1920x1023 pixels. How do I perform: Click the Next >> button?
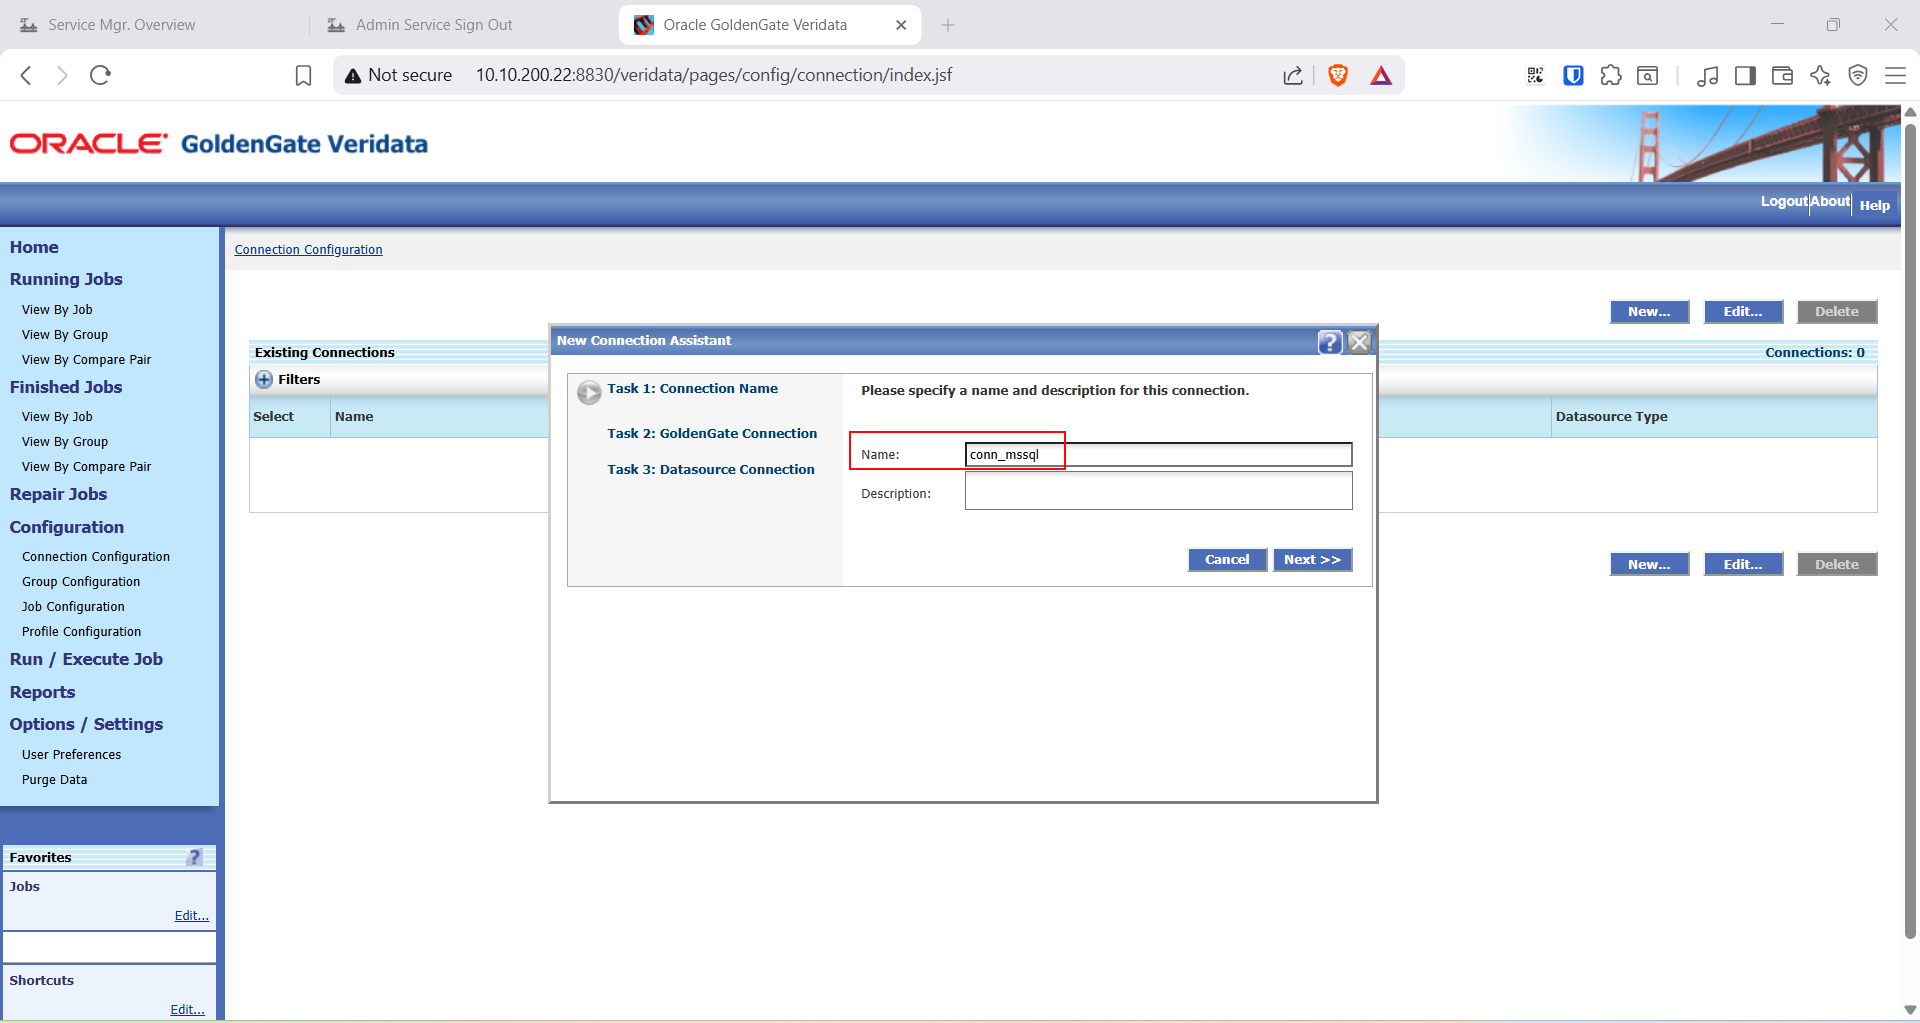(1312, 560)
